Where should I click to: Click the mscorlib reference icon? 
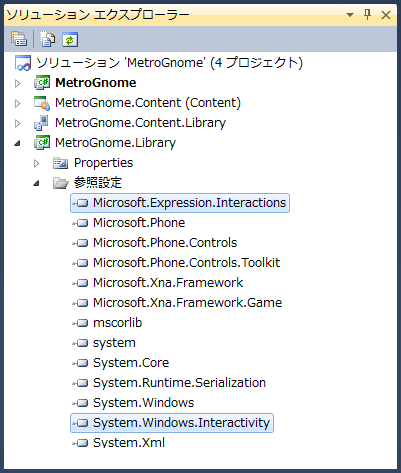coord(80,323)
